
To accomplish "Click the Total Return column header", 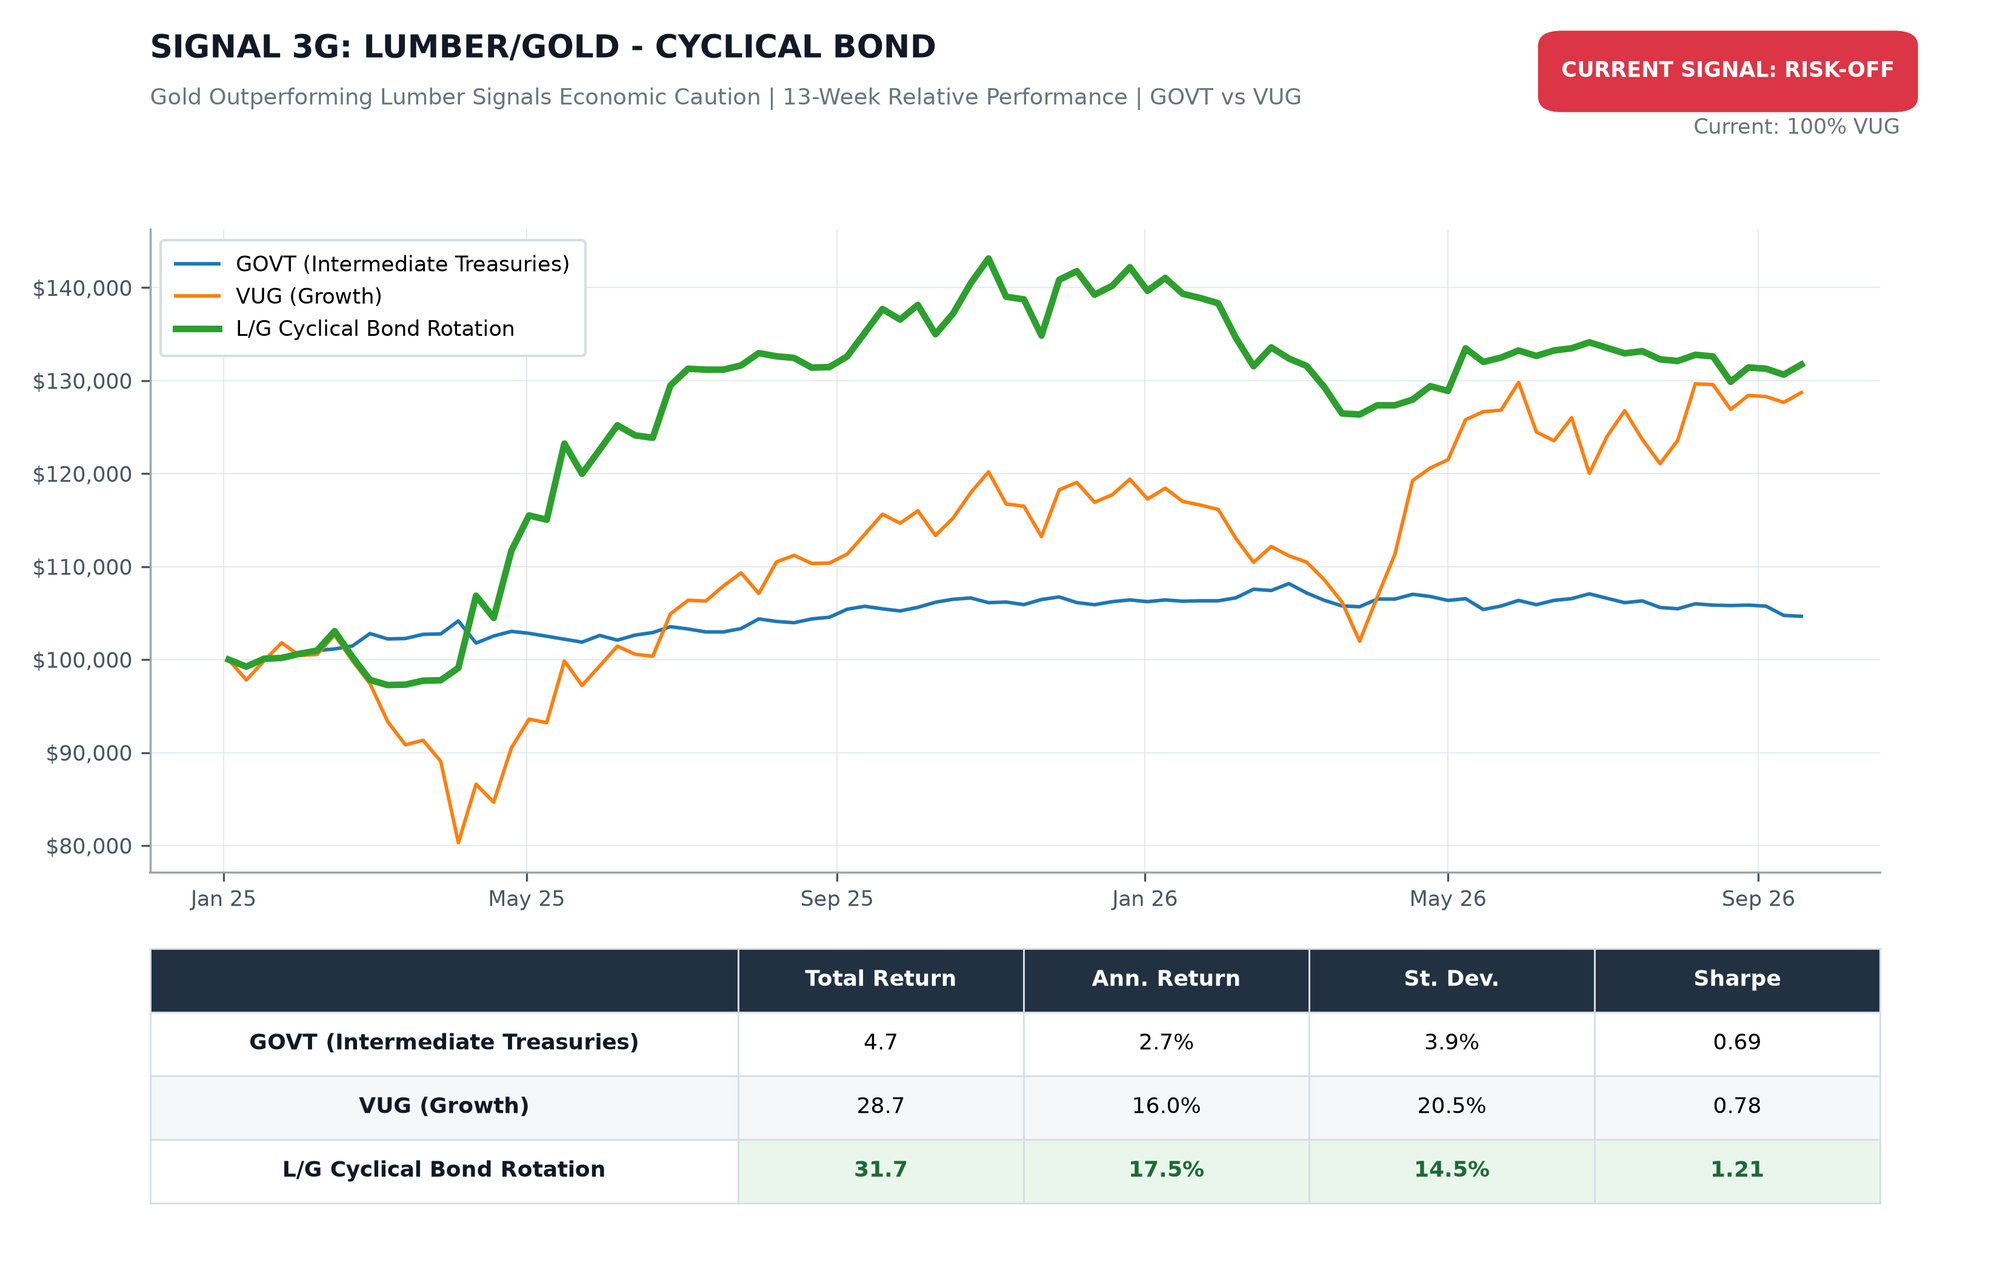I will pos(881,979).
